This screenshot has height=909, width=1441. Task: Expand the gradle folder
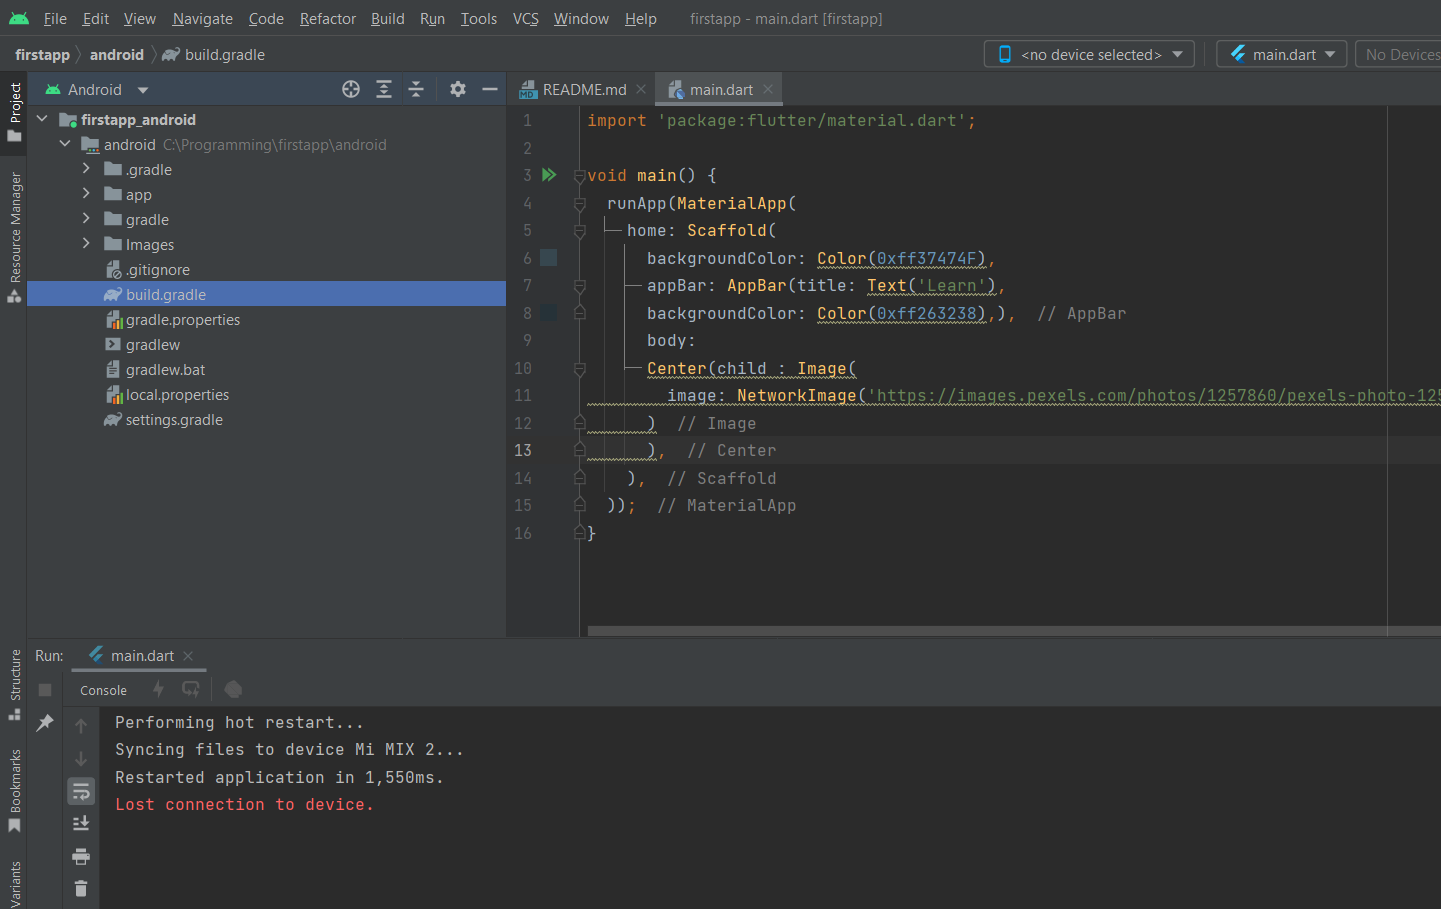[x=86, y=219]
